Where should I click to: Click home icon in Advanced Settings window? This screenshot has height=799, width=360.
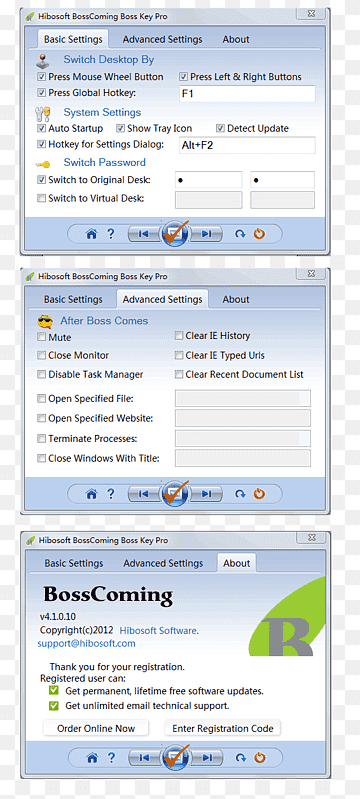(x=91, y=494)
